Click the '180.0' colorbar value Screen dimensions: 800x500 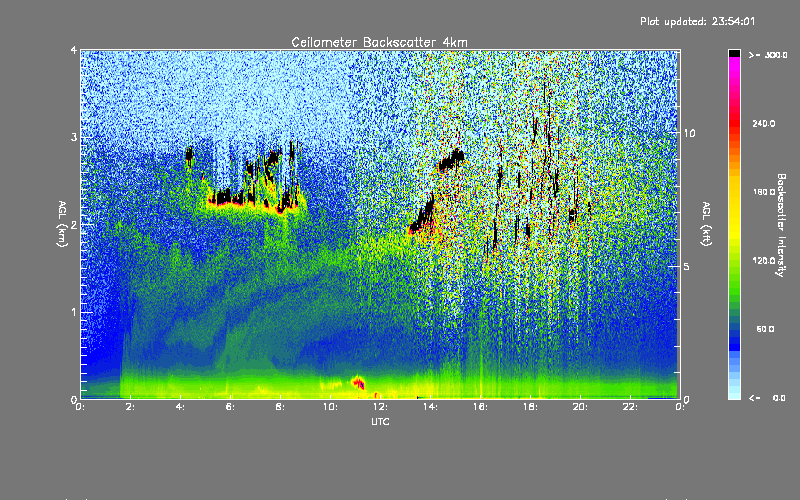[x=764, y=192]
